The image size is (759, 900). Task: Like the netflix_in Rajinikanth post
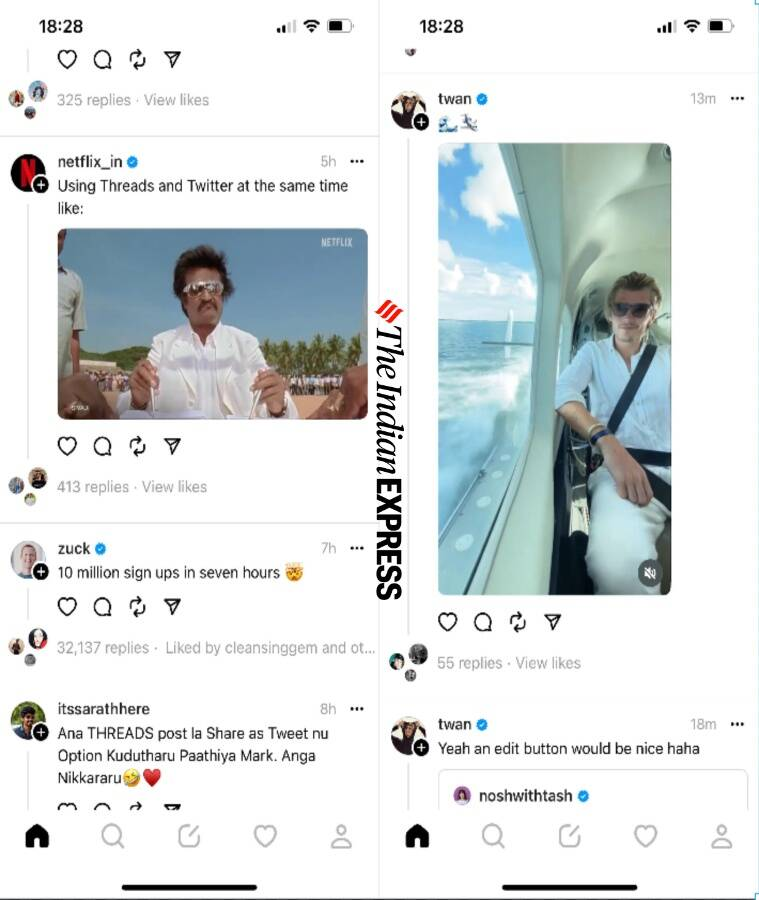point(67,446)
